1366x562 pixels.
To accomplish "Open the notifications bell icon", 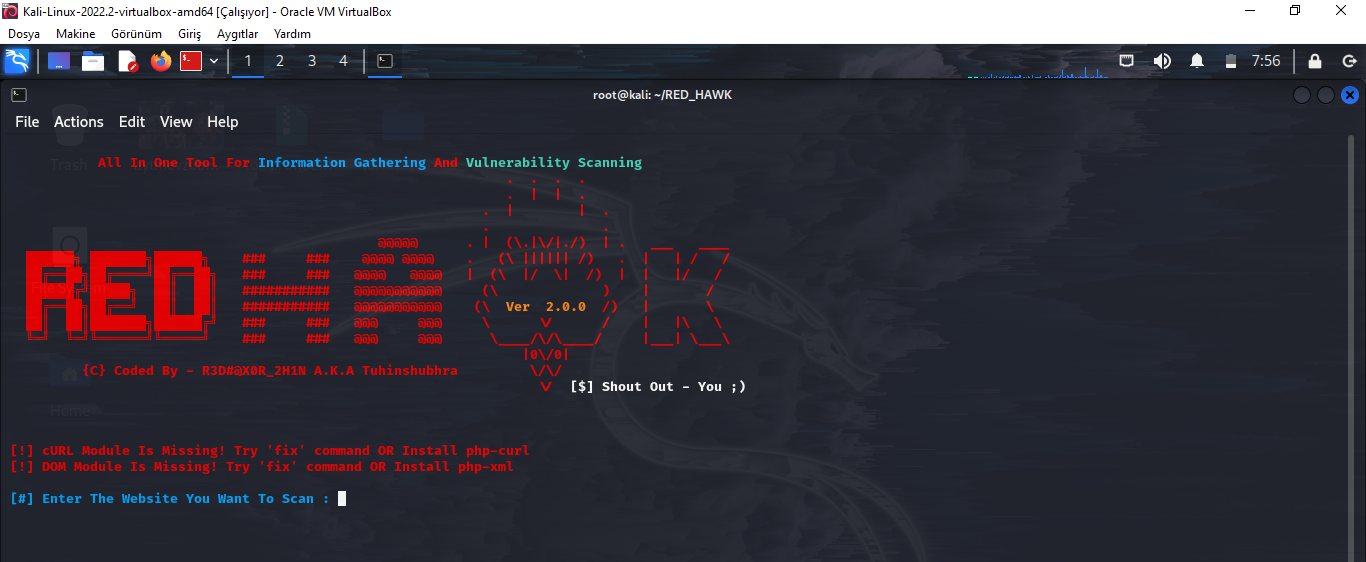I will [x=1197, y=61].
